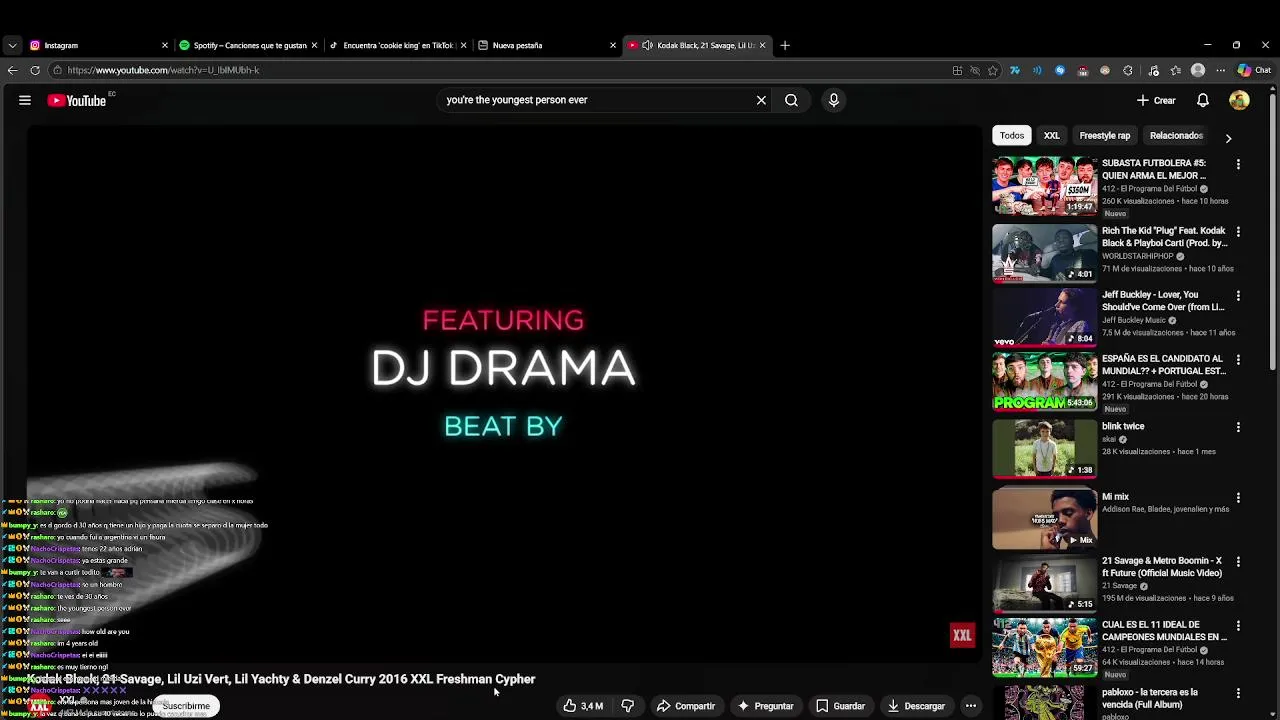Share the video with Compartir

tap(686, 706)
